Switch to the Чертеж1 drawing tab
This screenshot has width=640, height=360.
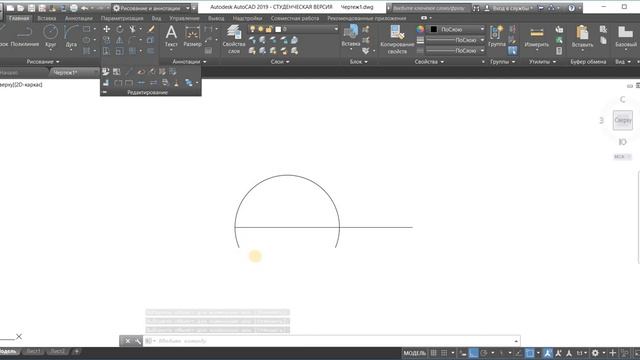tap(65, 72)
